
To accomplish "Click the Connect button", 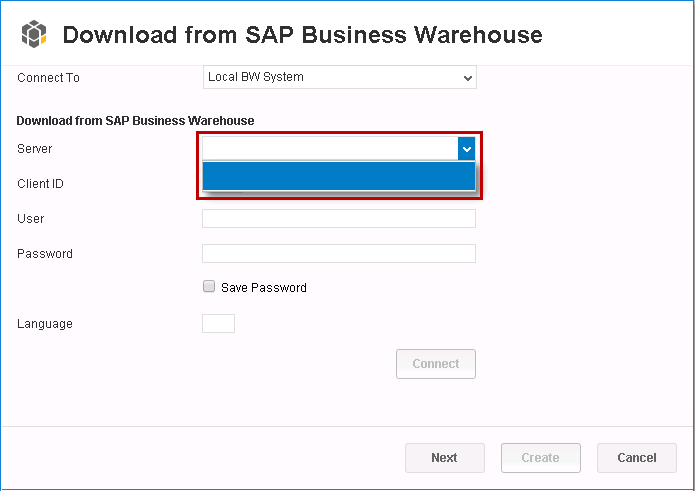I will point(436,364).
